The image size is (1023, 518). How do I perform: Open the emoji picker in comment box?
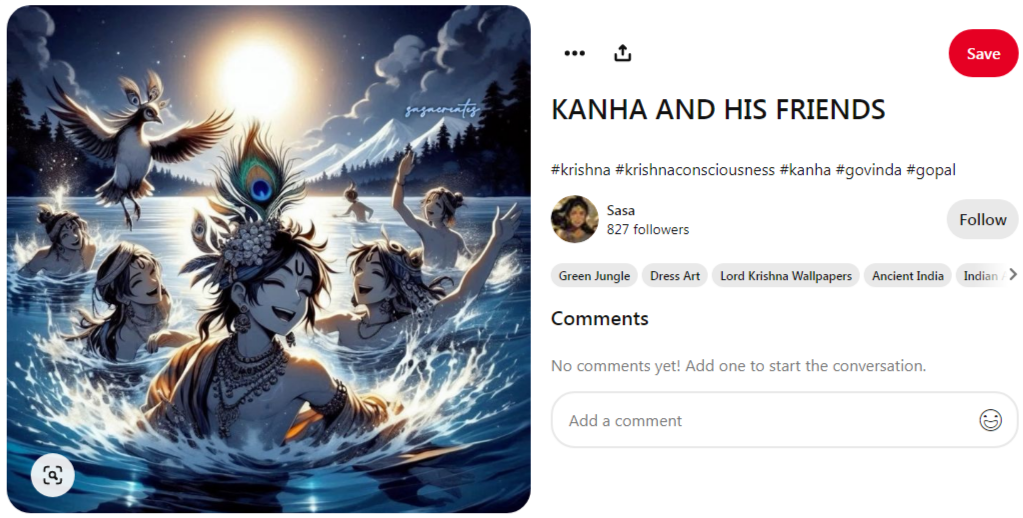coord(990,420)
